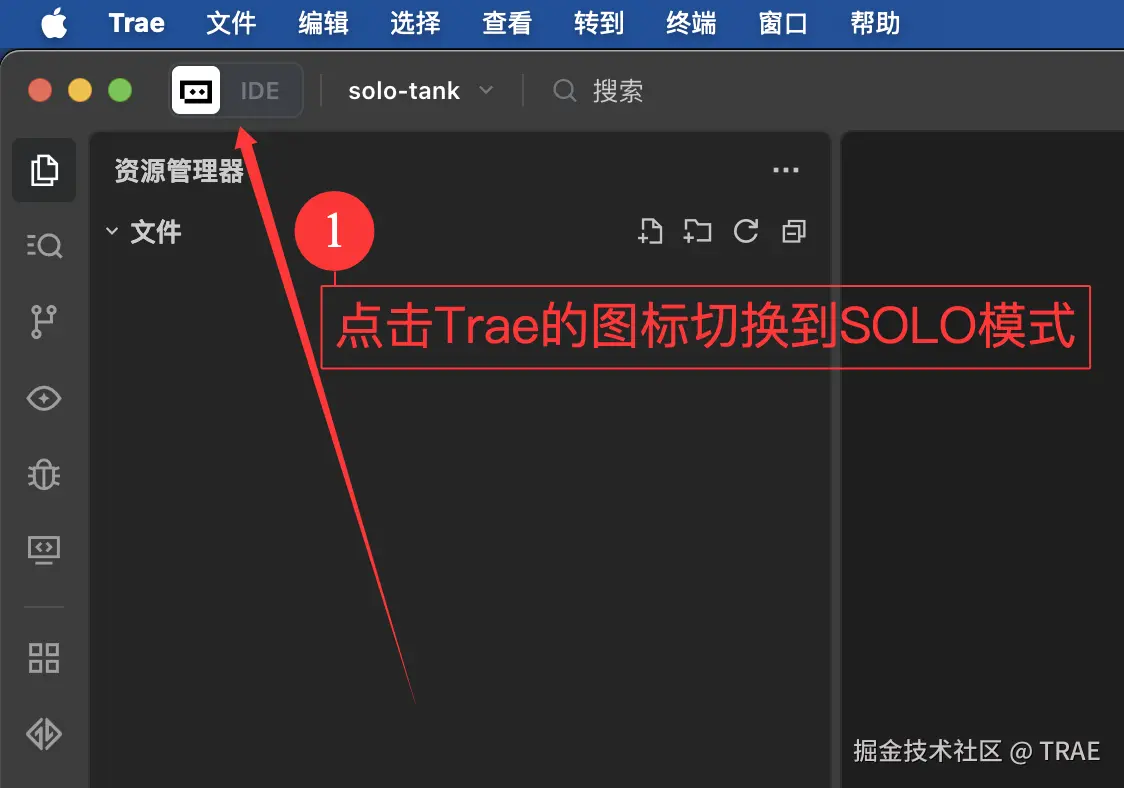Screen dimensions: 1124x788
Task: Open the 终端 menu
Action: [x=690, y=24]
